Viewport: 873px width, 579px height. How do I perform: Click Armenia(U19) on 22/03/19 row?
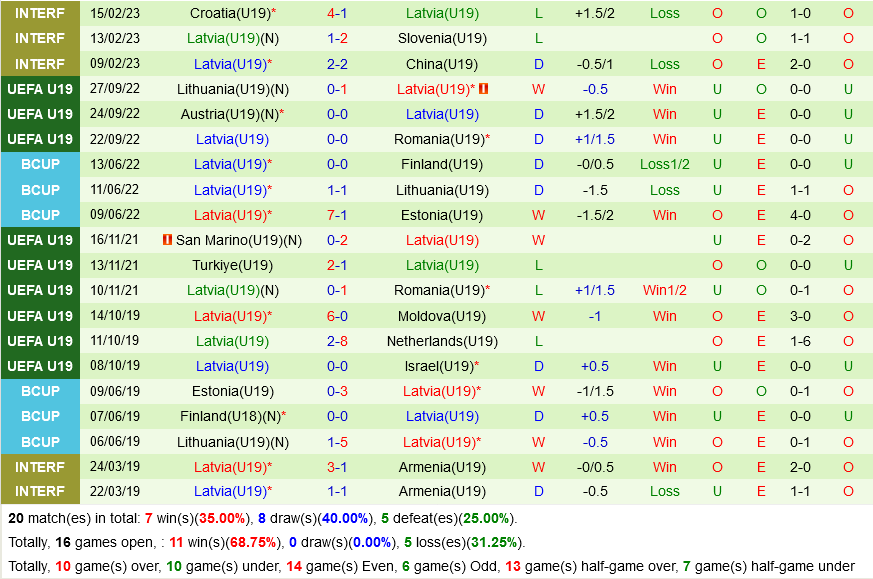pyautogui.click(x=442, y=492)
